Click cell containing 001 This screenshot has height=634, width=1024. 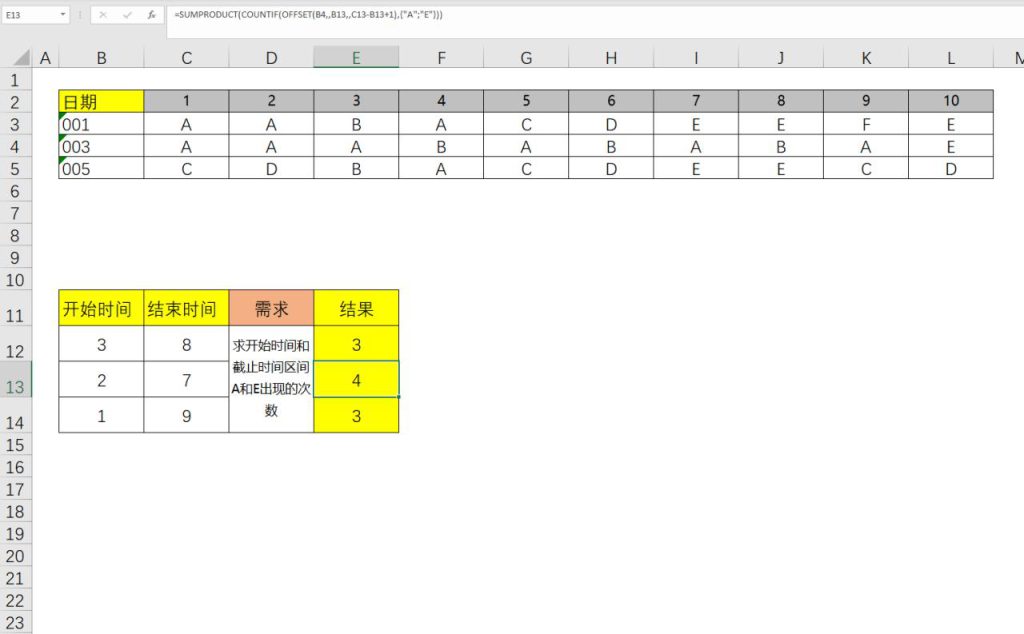coord(101,124)
